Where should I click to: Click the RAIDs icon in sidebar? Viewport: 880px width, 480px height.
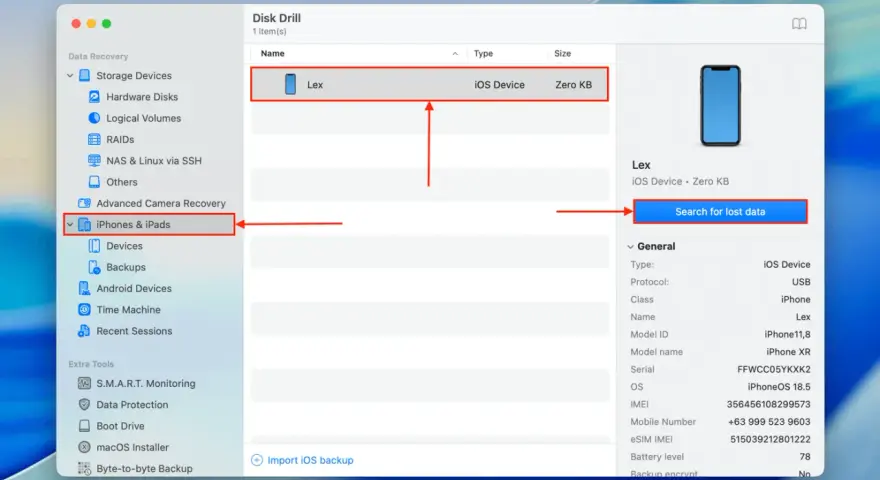(94, 139)
